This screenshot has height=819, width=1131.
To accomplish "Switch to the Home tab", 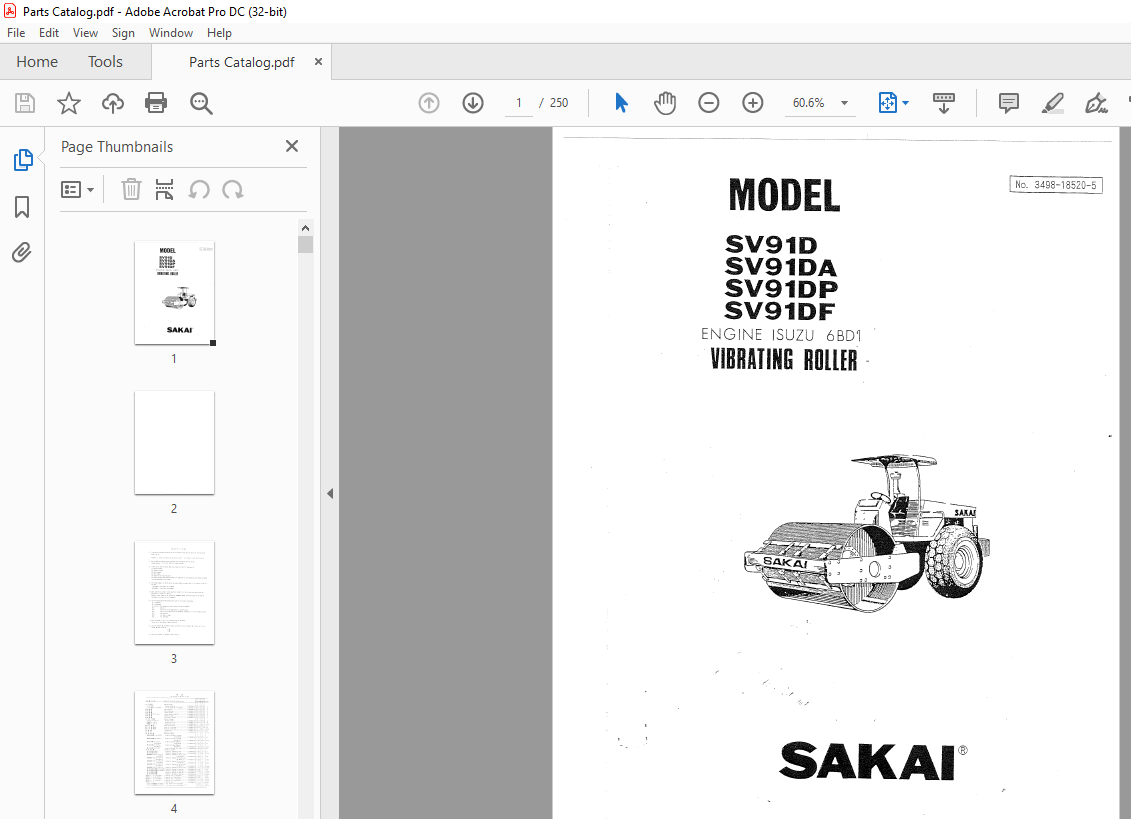I will (x=37, y=62).
